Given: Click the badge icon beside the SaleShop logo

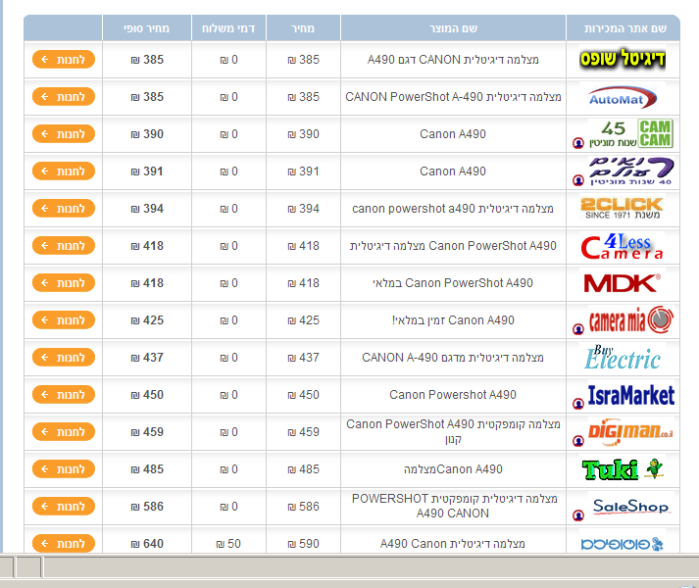Looking at the screenshot, I should (x=578, y=516).
